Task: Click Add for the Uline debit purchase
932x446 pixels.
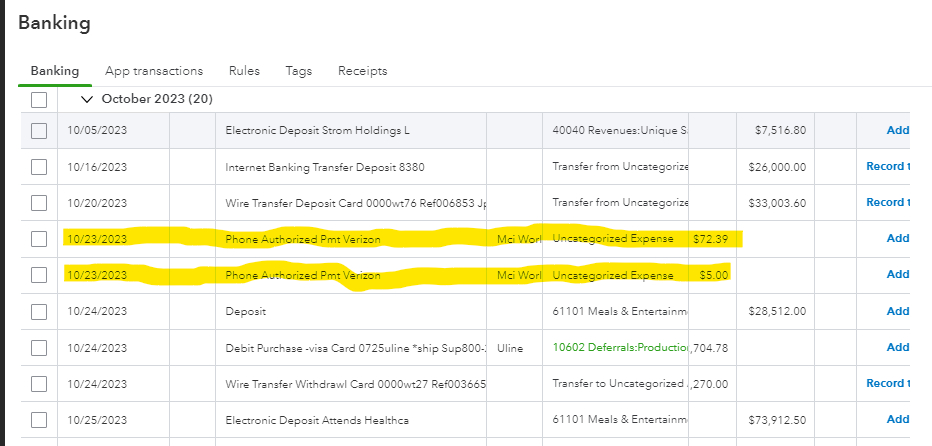Action: pos(897,347)
